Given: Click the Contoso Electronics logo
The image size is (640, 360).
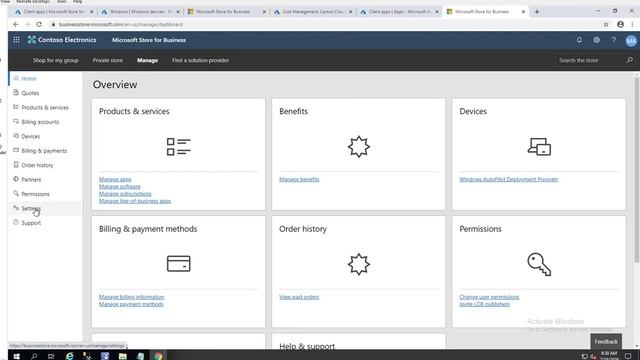Looking at the screenshot, I should (62, 40).
